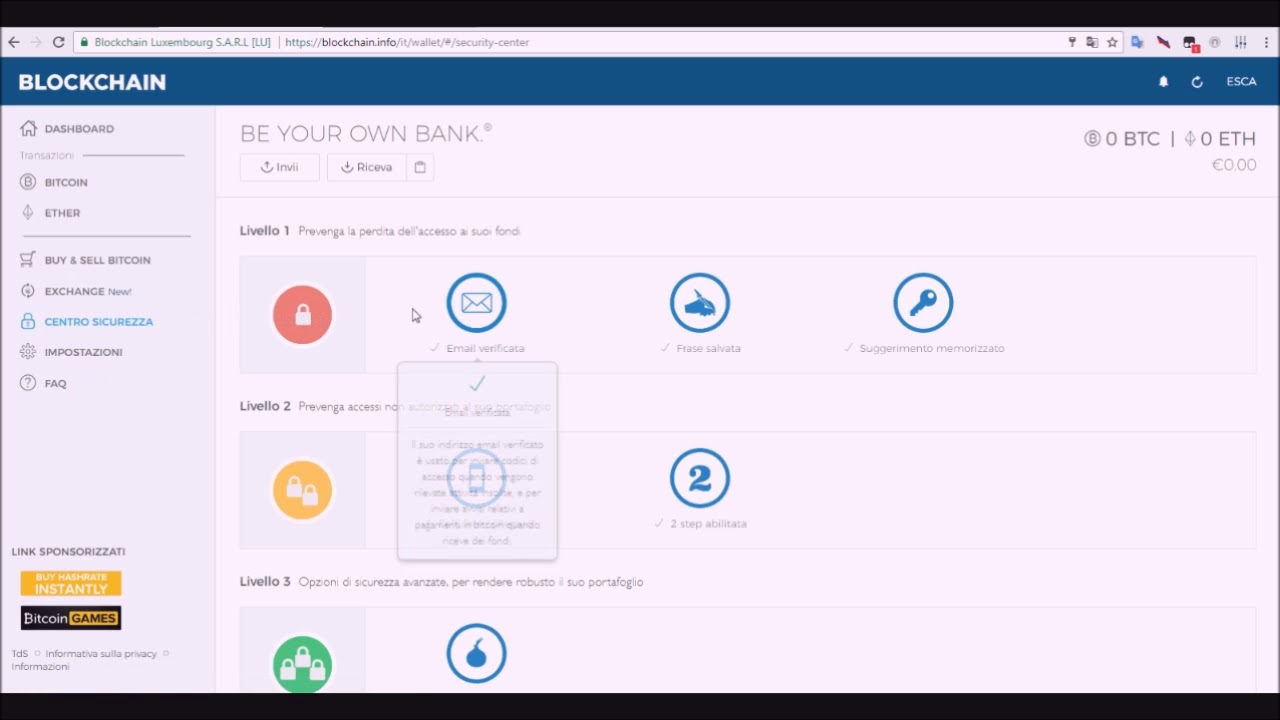Image resolution: width=1280 pixels, height=720 pixels.
Task: Open Ether transactions in sidebar
Action: (50, 213)
